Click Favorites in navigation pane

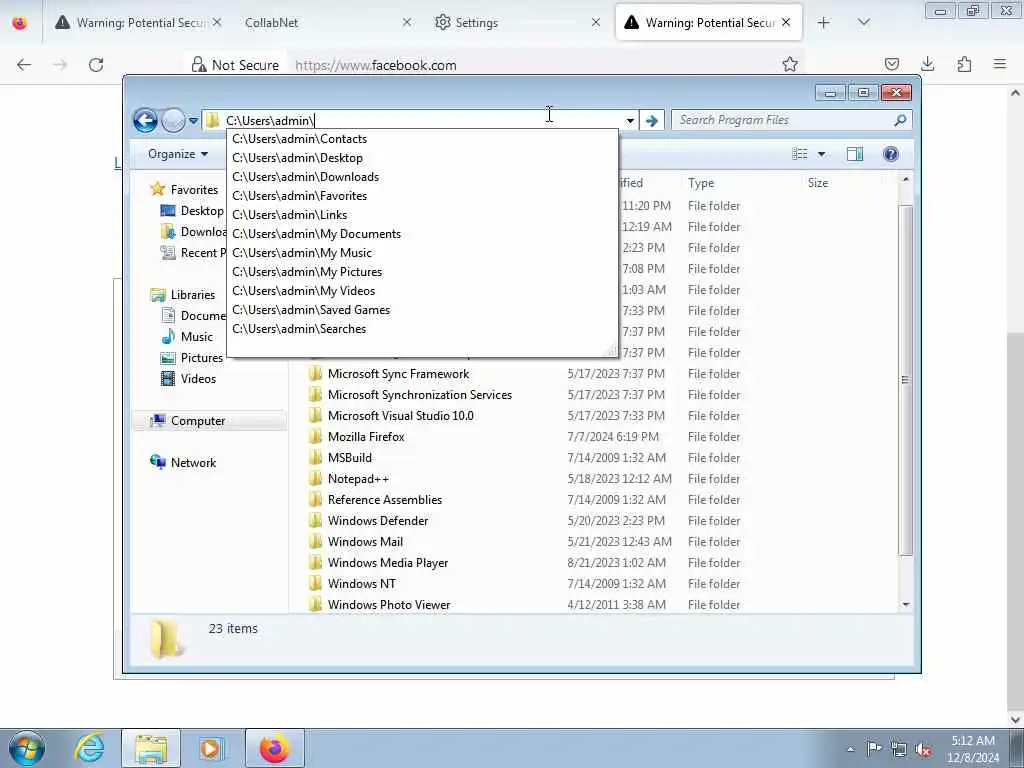(194, 189)
